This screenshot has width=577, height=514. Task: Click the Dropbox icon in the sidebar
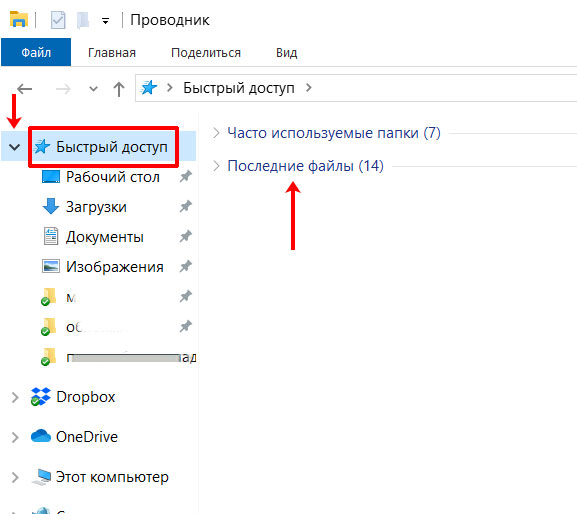click(40, 397)
